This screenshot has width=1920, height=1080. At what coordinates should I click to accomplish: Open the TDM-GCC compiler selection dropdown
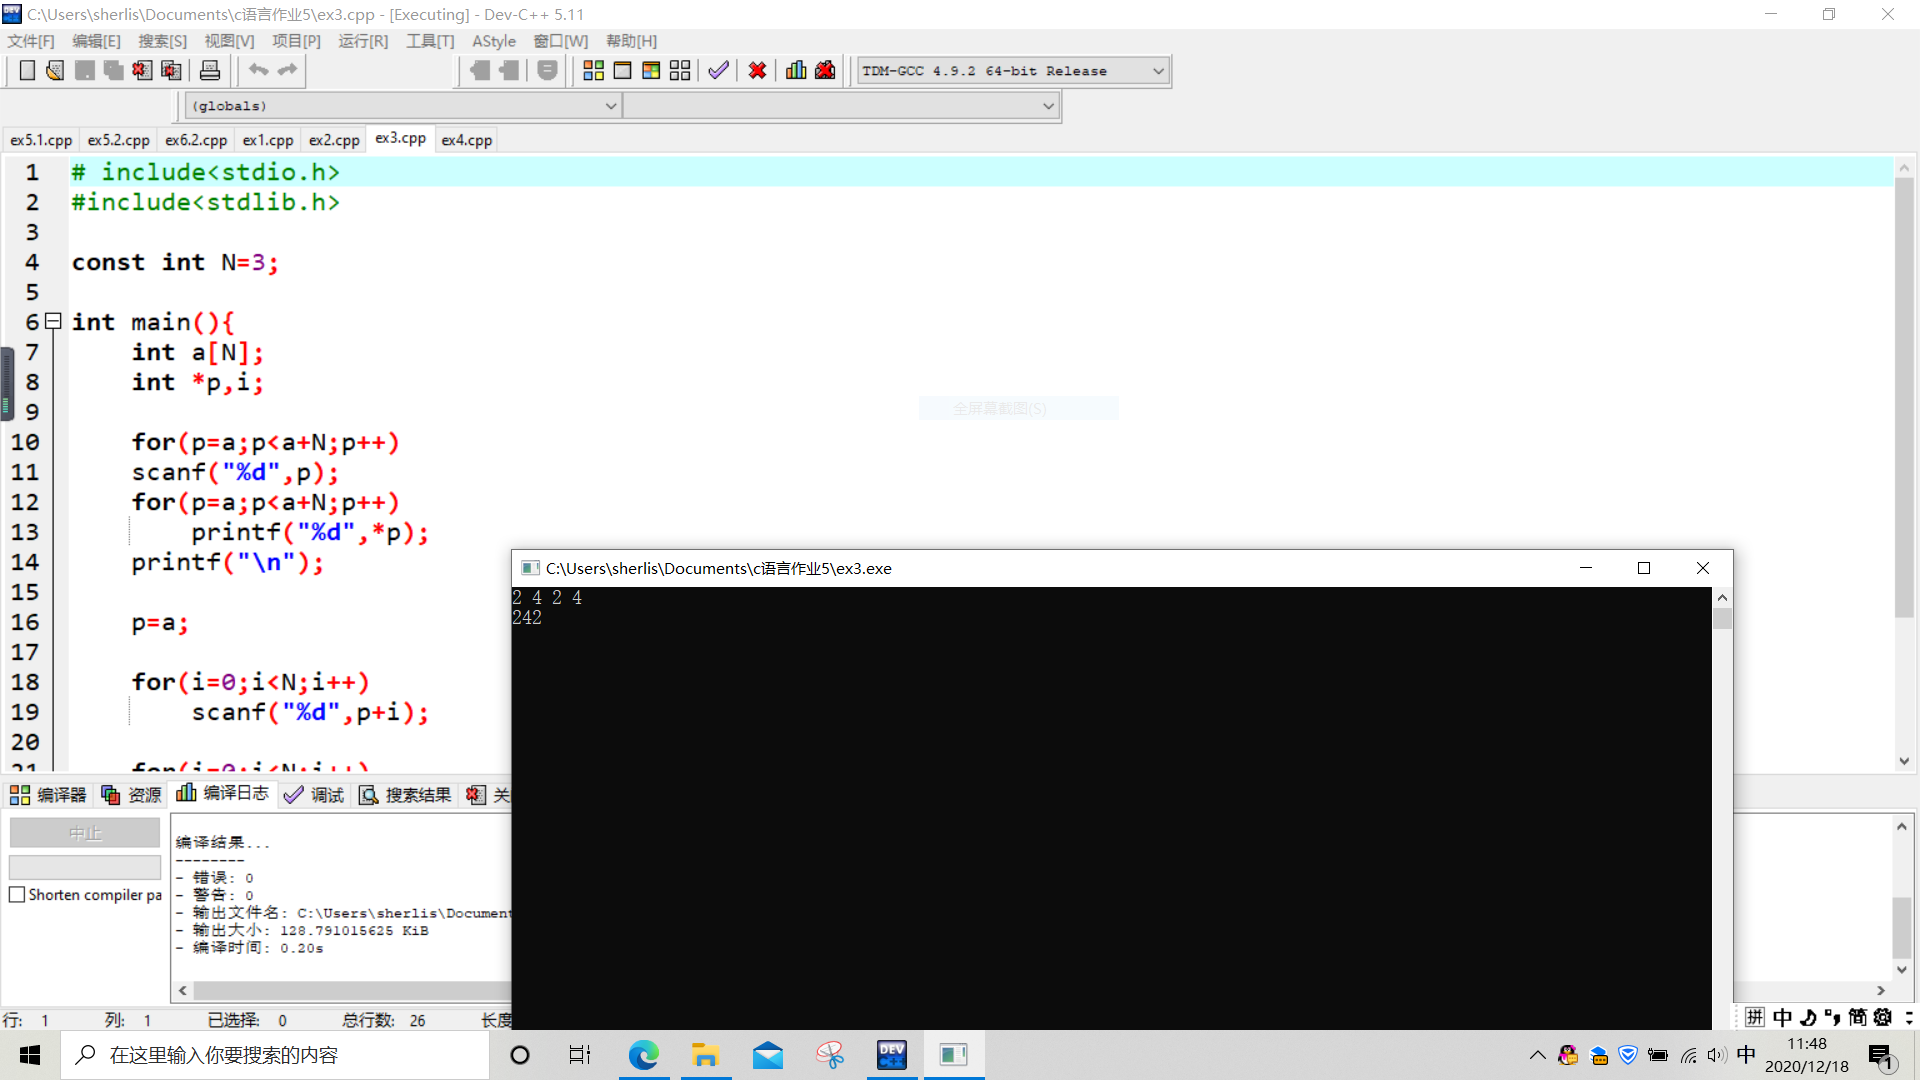[1158, 71]
